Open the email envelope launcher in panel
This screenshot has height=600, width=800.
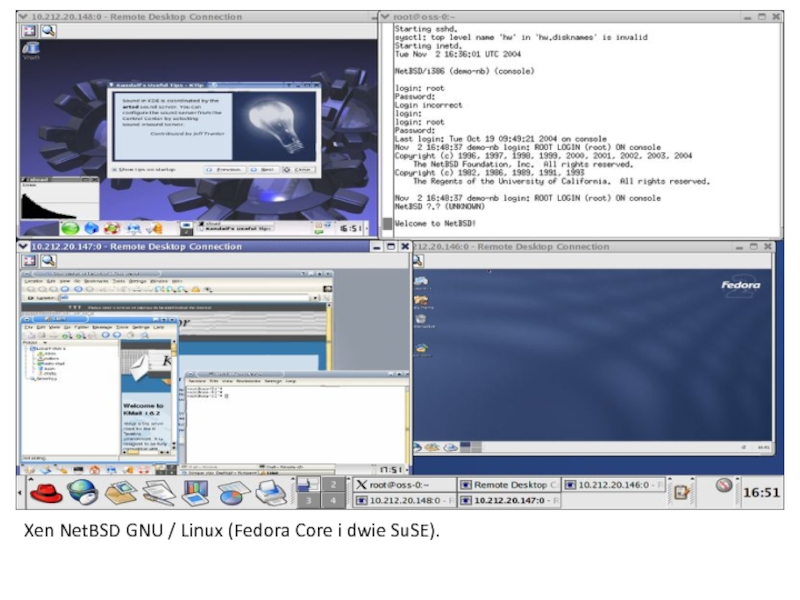[x=120, y=492]
